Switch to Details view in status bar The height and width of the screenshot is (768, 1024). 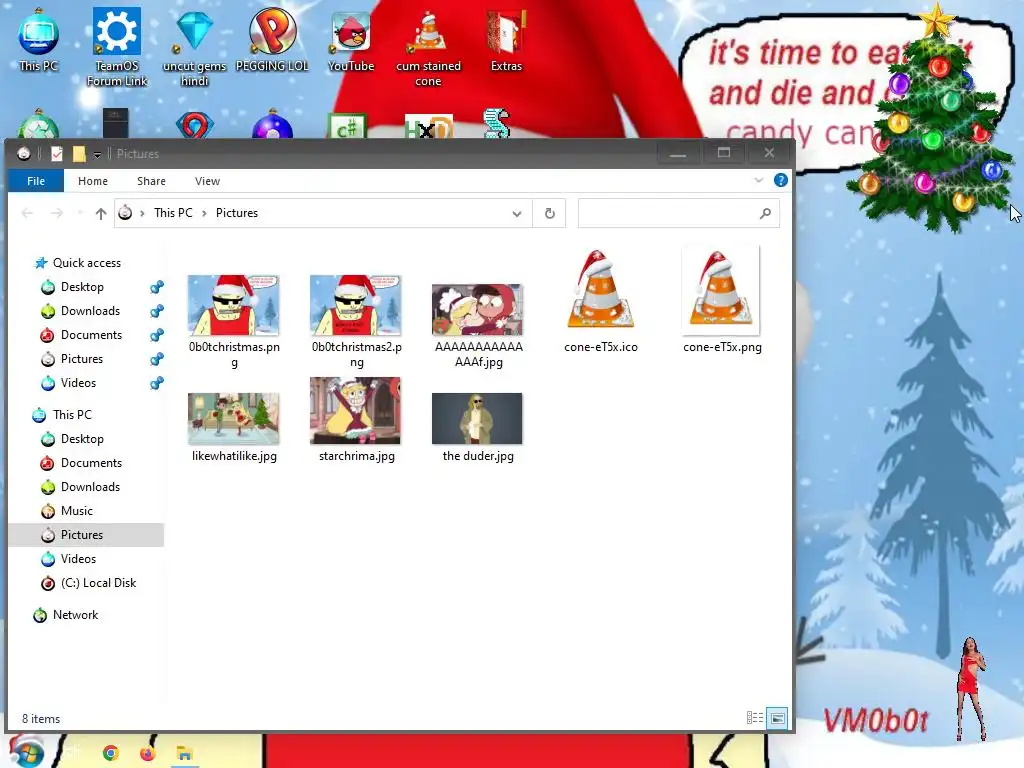(x=754, y=718)
